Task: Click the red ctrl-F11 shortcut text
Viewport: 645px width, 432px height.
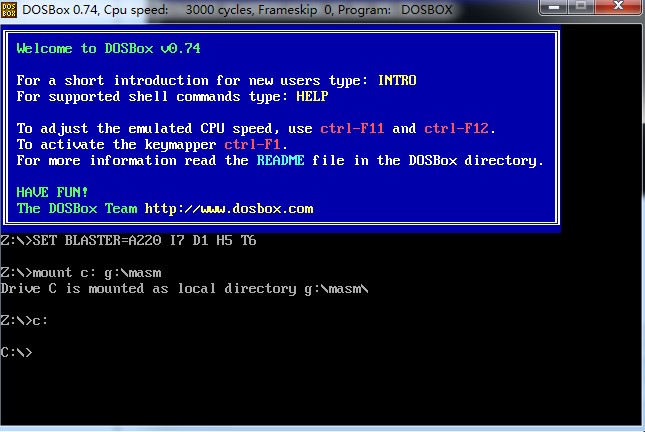Action: point(352,128)
